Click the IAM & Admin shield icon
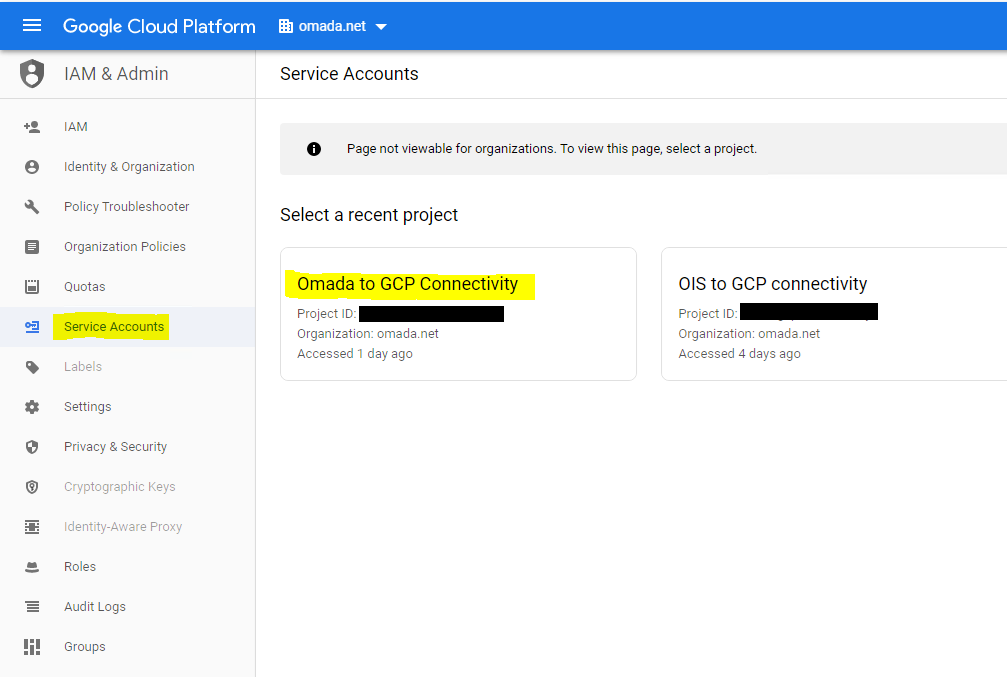 (x=31, y=74)
